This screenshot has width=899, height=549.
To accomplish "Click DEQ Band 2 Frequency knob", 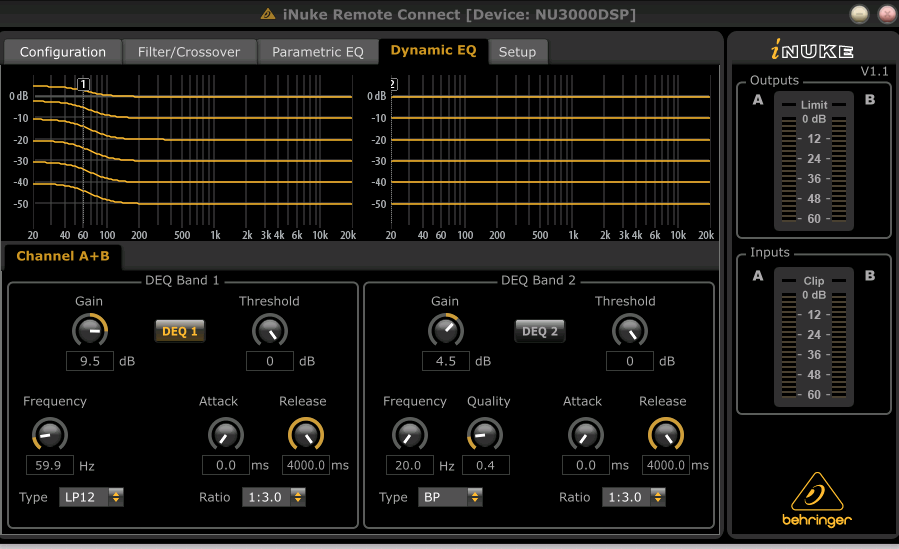I will pos(410,434).
